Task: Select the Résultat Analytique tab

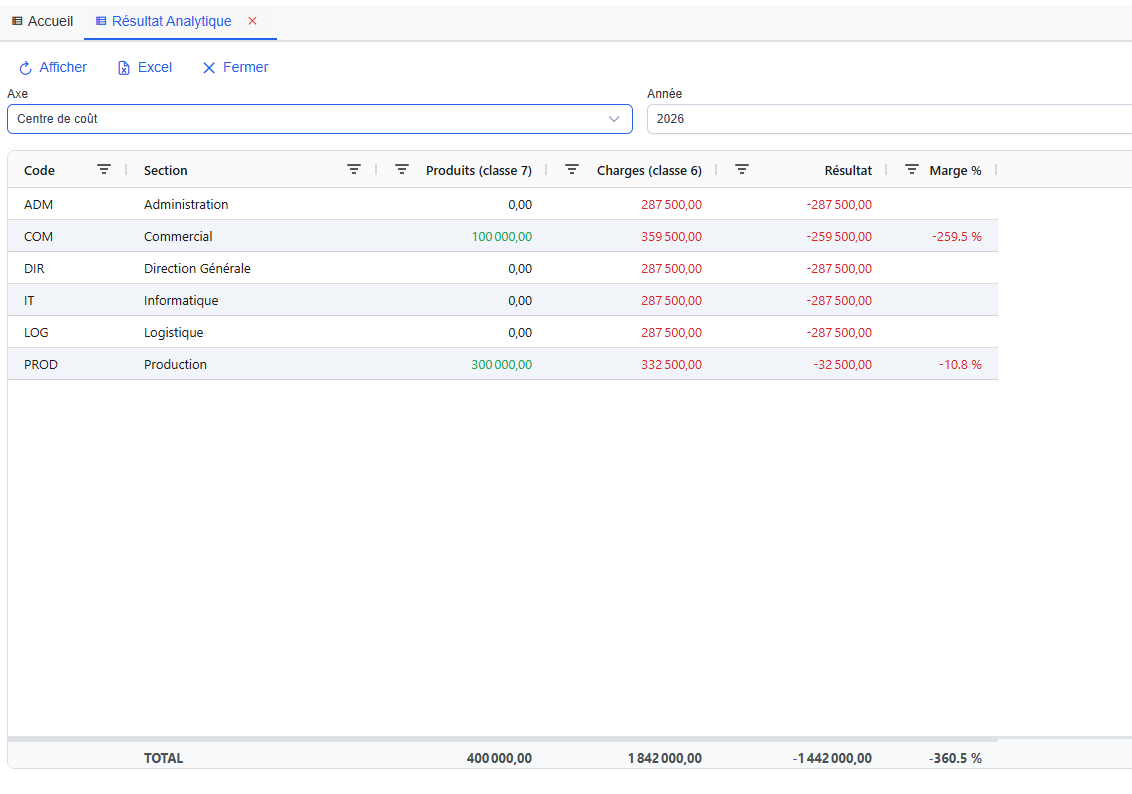Action: click(170, 21)
